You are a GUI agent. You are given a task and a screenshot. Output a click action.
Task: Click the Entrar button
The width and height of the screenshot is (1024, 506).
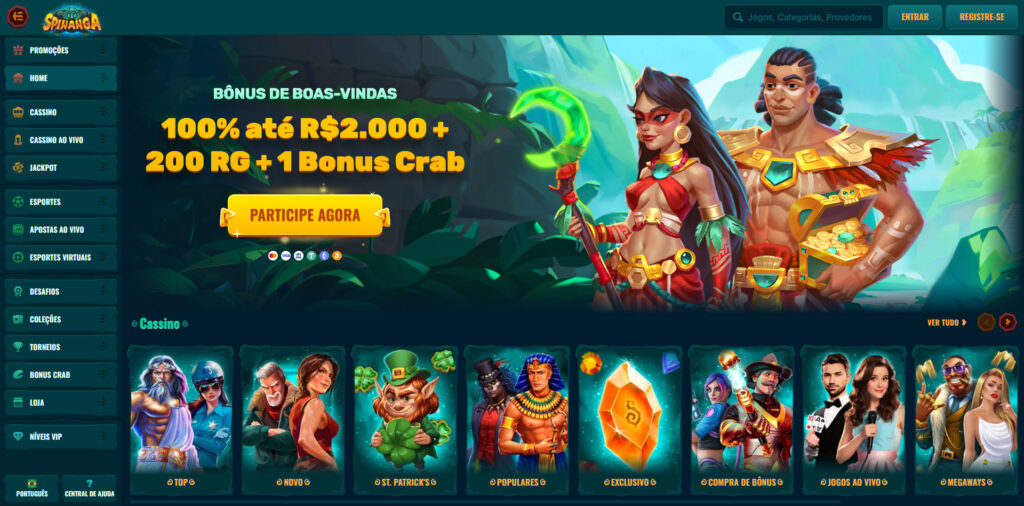[914, 17]
